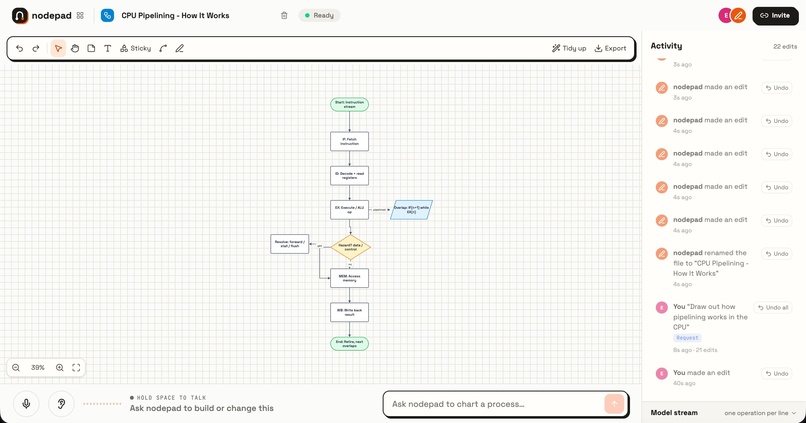The height and width of the screenshot is (423, 806).
Task: Select the connector line tool
Action: tap(163, 48)
